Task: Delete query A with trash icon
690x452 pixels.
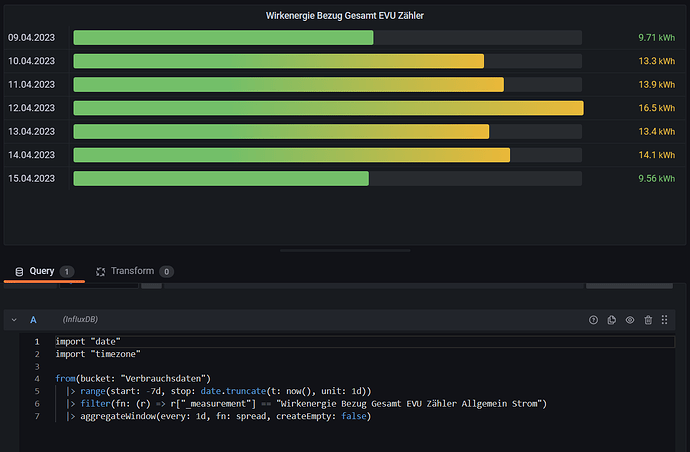Action: [x=648, y=320]
